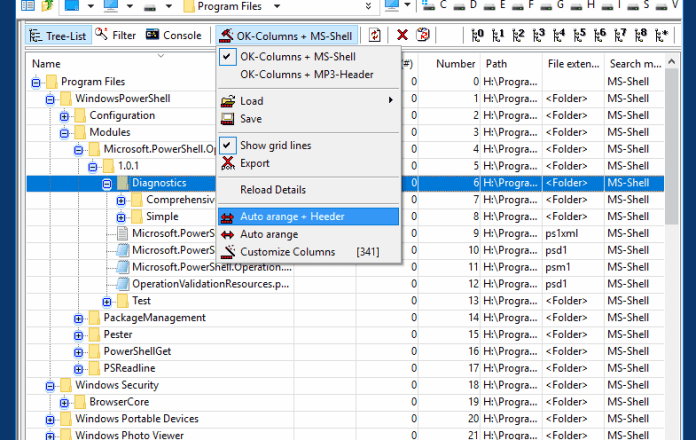This screenshot has height=440, width=696.
Task: Click the Save menu entry
Action: click(251, 119)
